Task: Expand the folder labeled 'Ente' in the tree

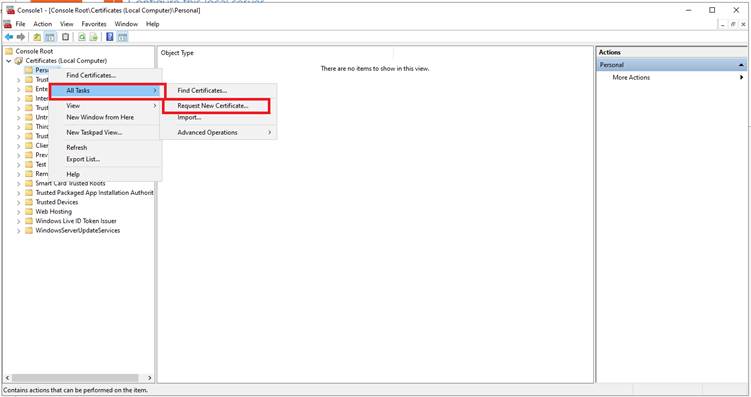Action: tap(19, 89)
